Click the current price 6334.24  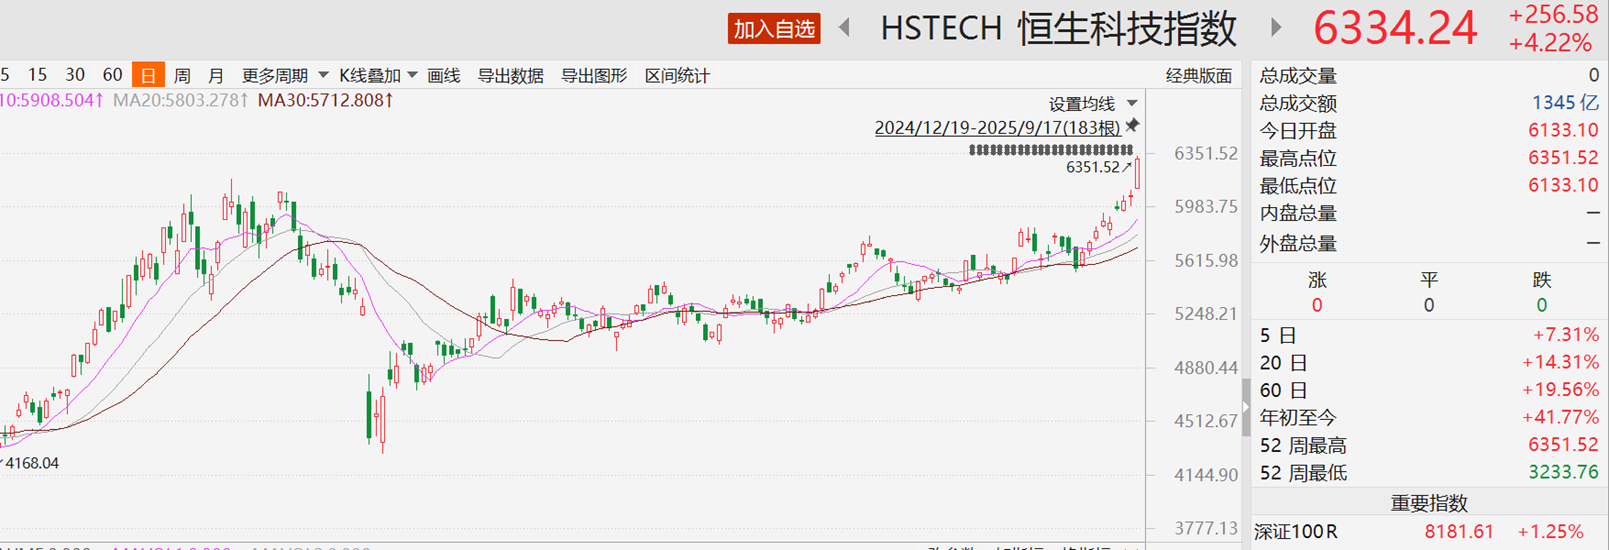tap(1395, 28)
